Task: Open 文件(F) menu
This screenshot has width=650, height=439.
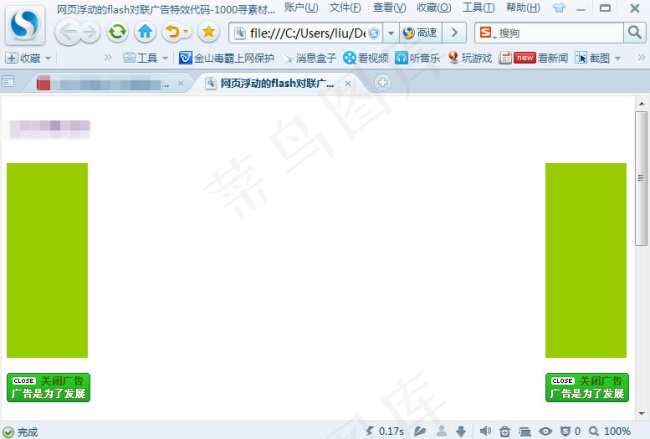Action: point(345,8)
